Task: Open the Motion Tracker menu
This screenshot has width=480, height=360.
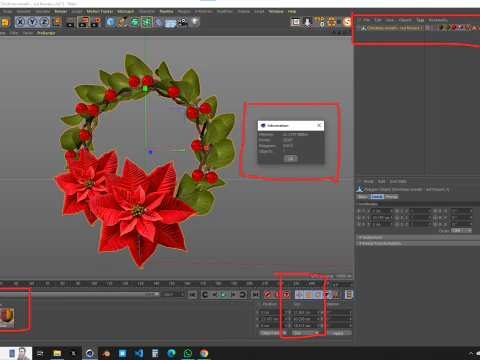Action: 100,11
